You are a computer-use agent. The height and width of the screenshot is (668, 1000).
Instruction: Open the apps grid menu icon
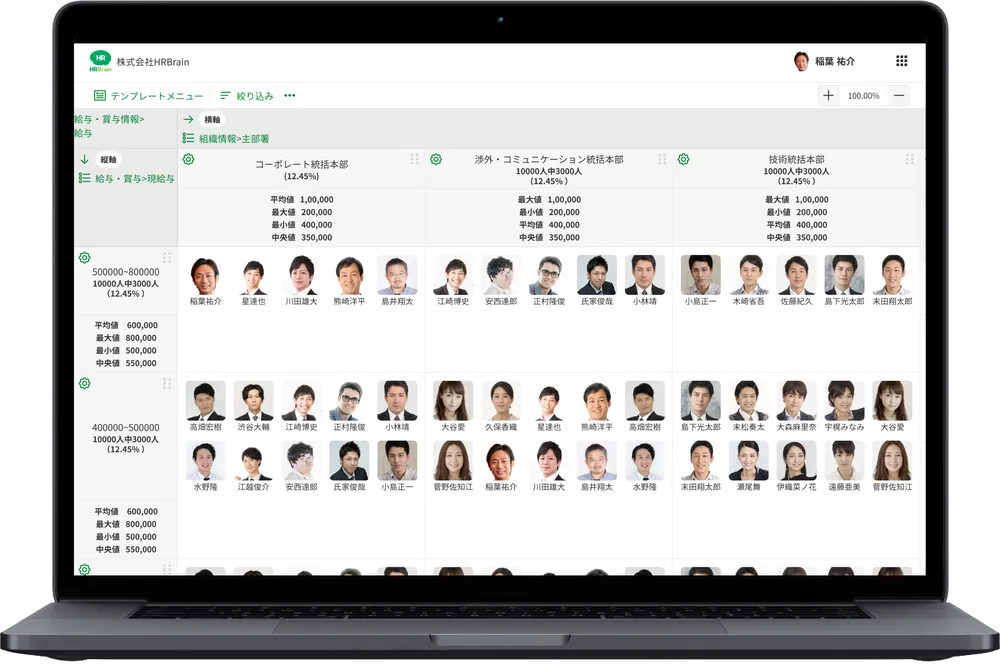pyautogui.click(x=901, y=61)
